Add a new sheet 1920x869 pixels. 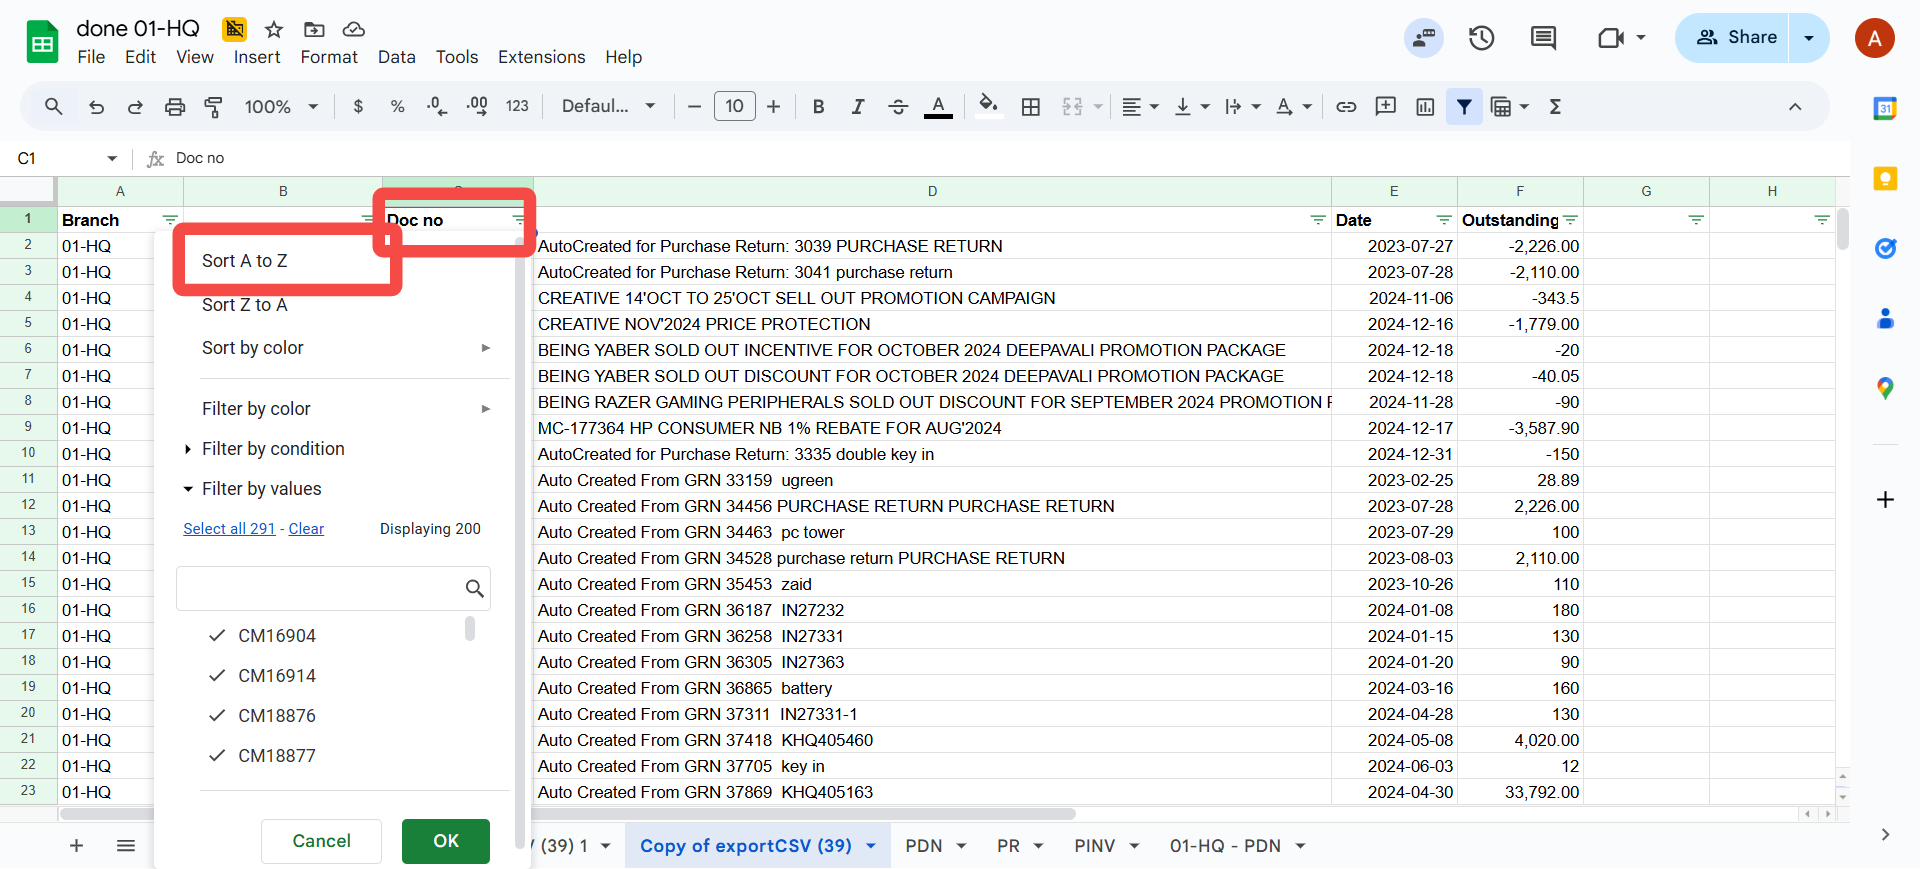(76, 846)
